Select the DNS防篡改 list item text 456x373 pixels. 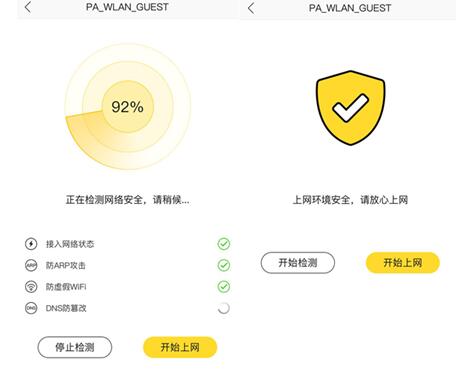[66, 308]
